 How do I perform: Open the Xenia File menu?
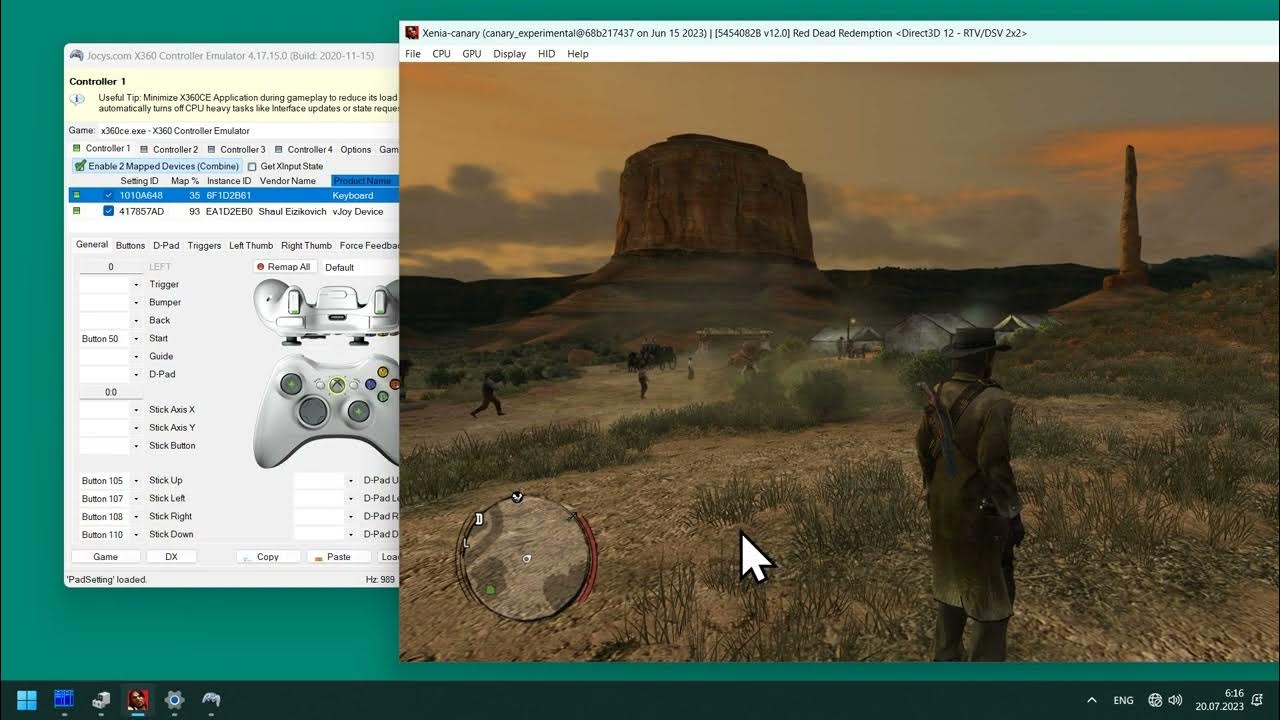pyautogui.click(x=413, y=54)
